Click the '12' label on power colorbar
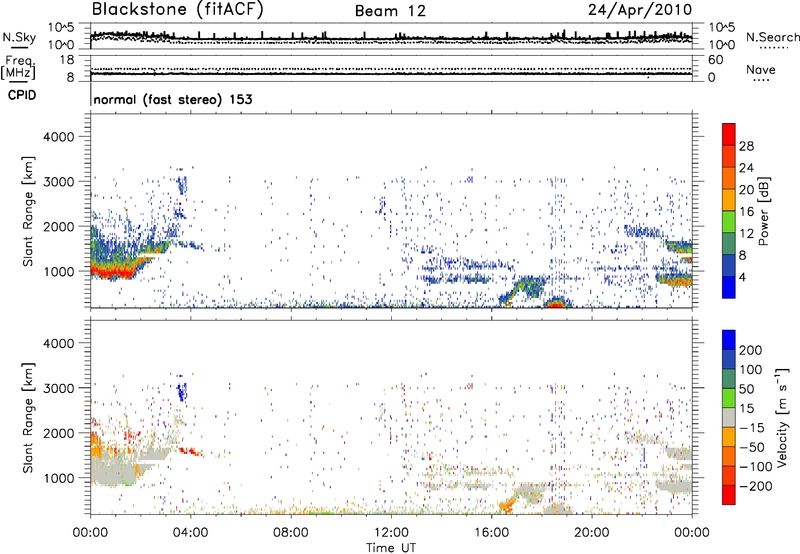This screenshot has height=554, width=800. click(746, 234)
